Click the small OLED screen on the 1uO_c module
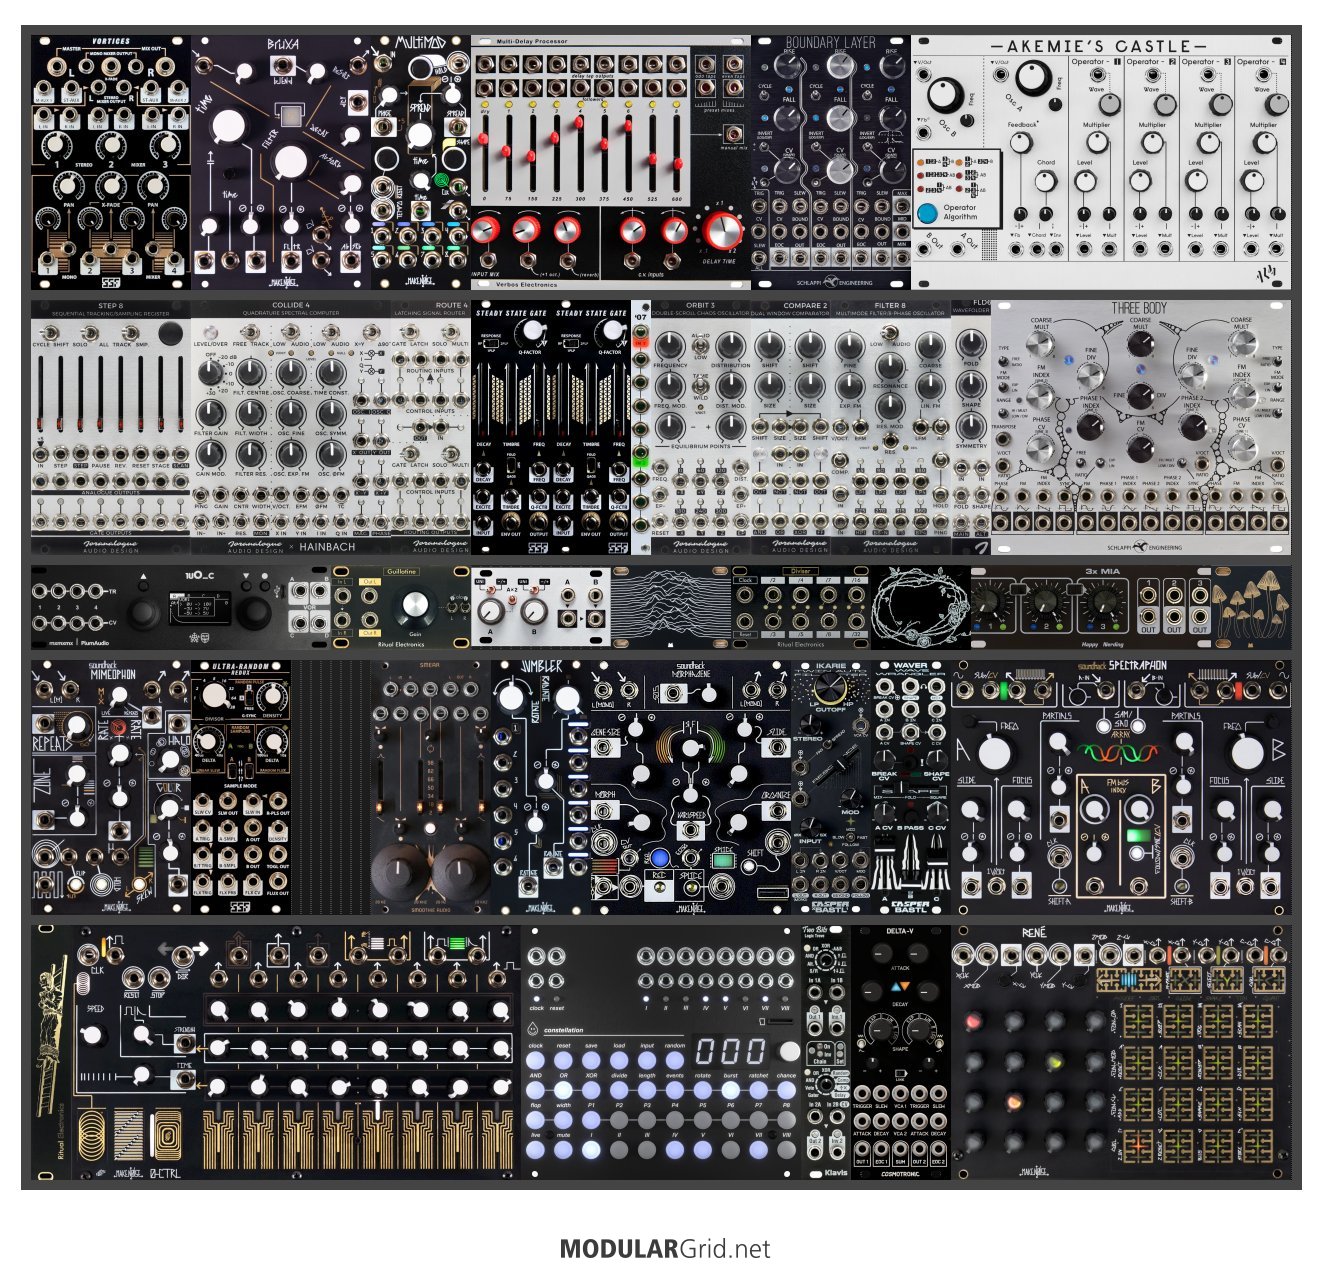The image size is (1332, 1270). 198,609
